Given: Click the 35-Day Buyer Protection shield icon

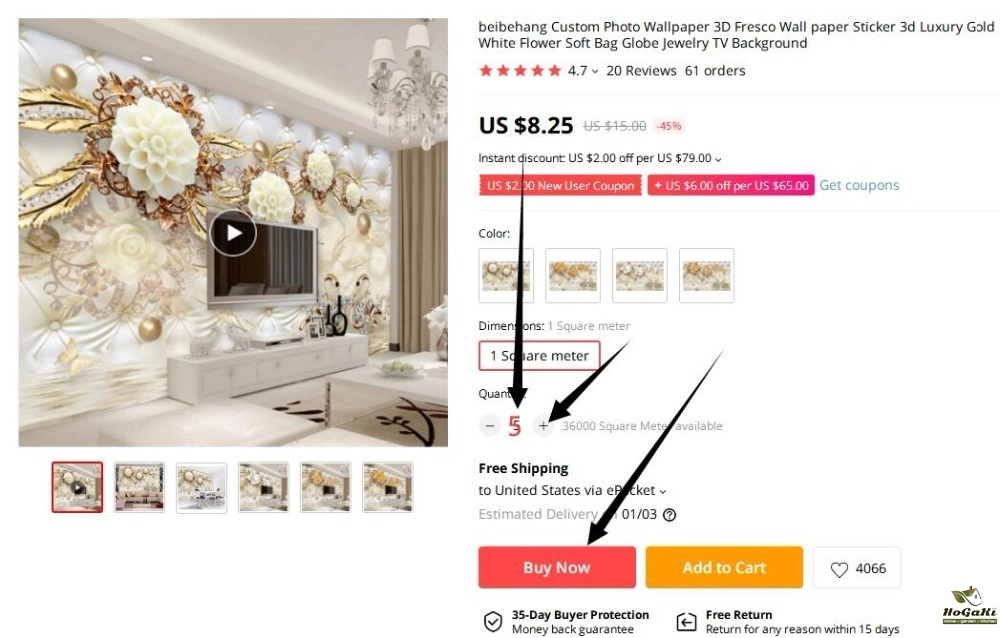Looking at the screenshot, I should 492,621.
